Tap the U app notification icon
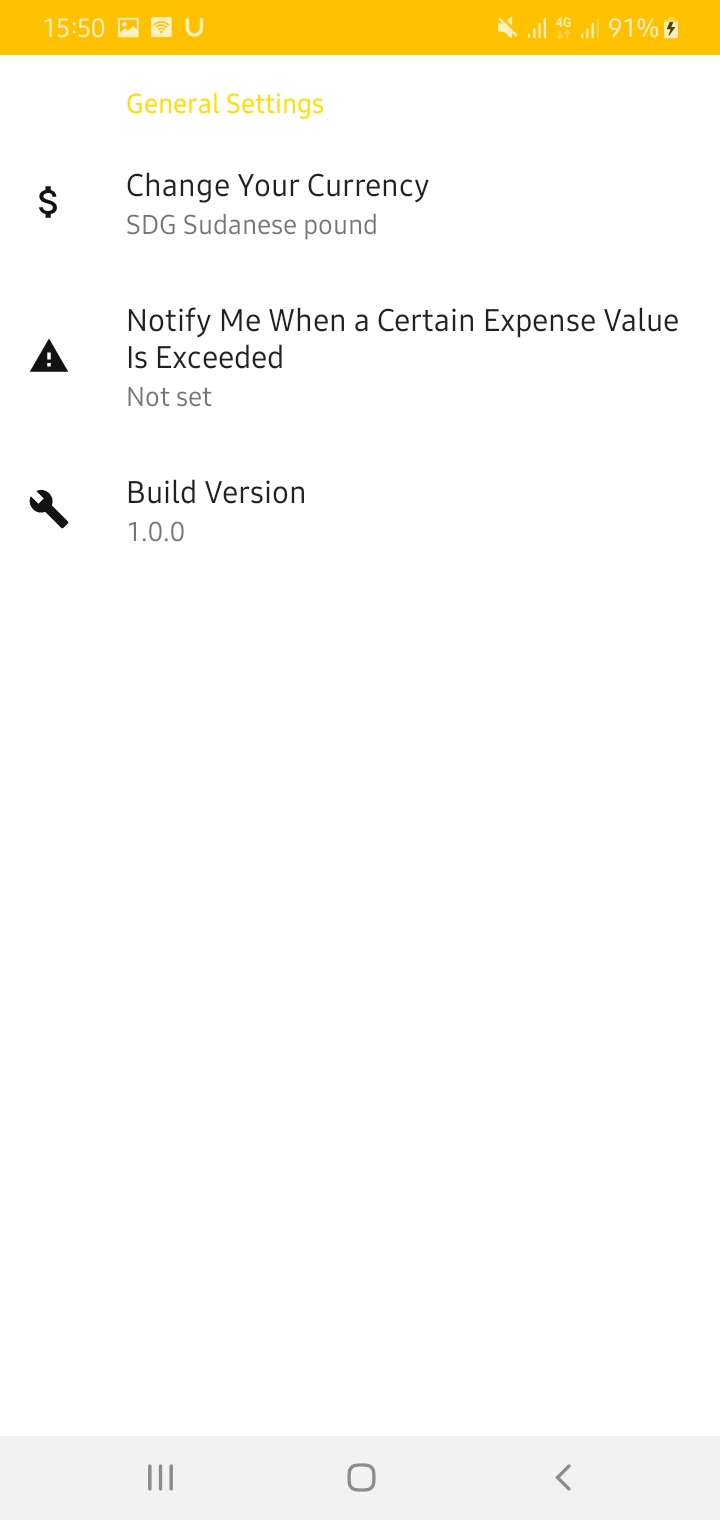720x1520 pixels. [x=194, y=28]
